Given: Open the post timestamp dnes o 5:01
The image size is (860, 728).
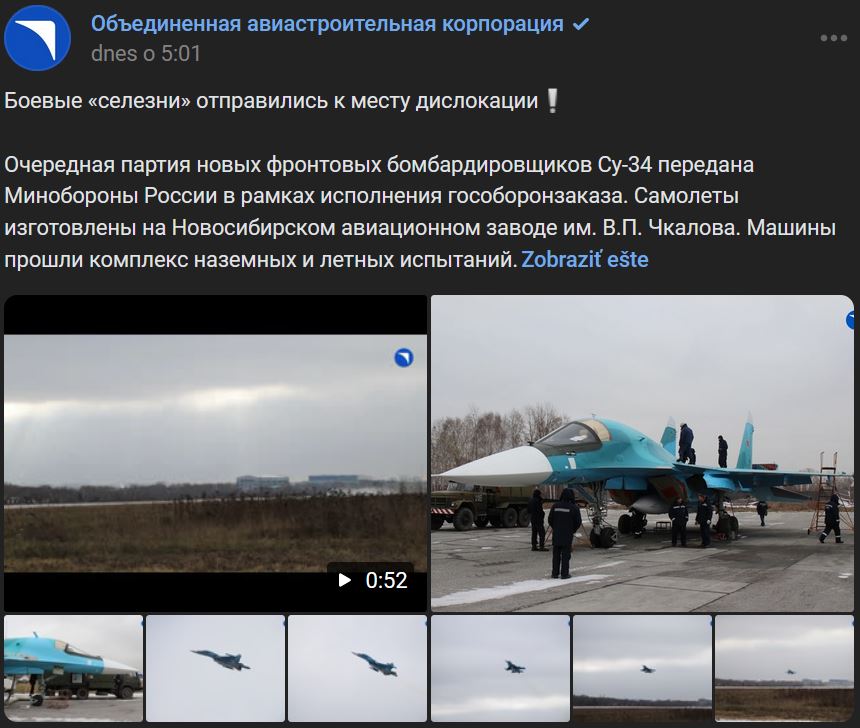Looking at the screenshot, I should (146, 54).
